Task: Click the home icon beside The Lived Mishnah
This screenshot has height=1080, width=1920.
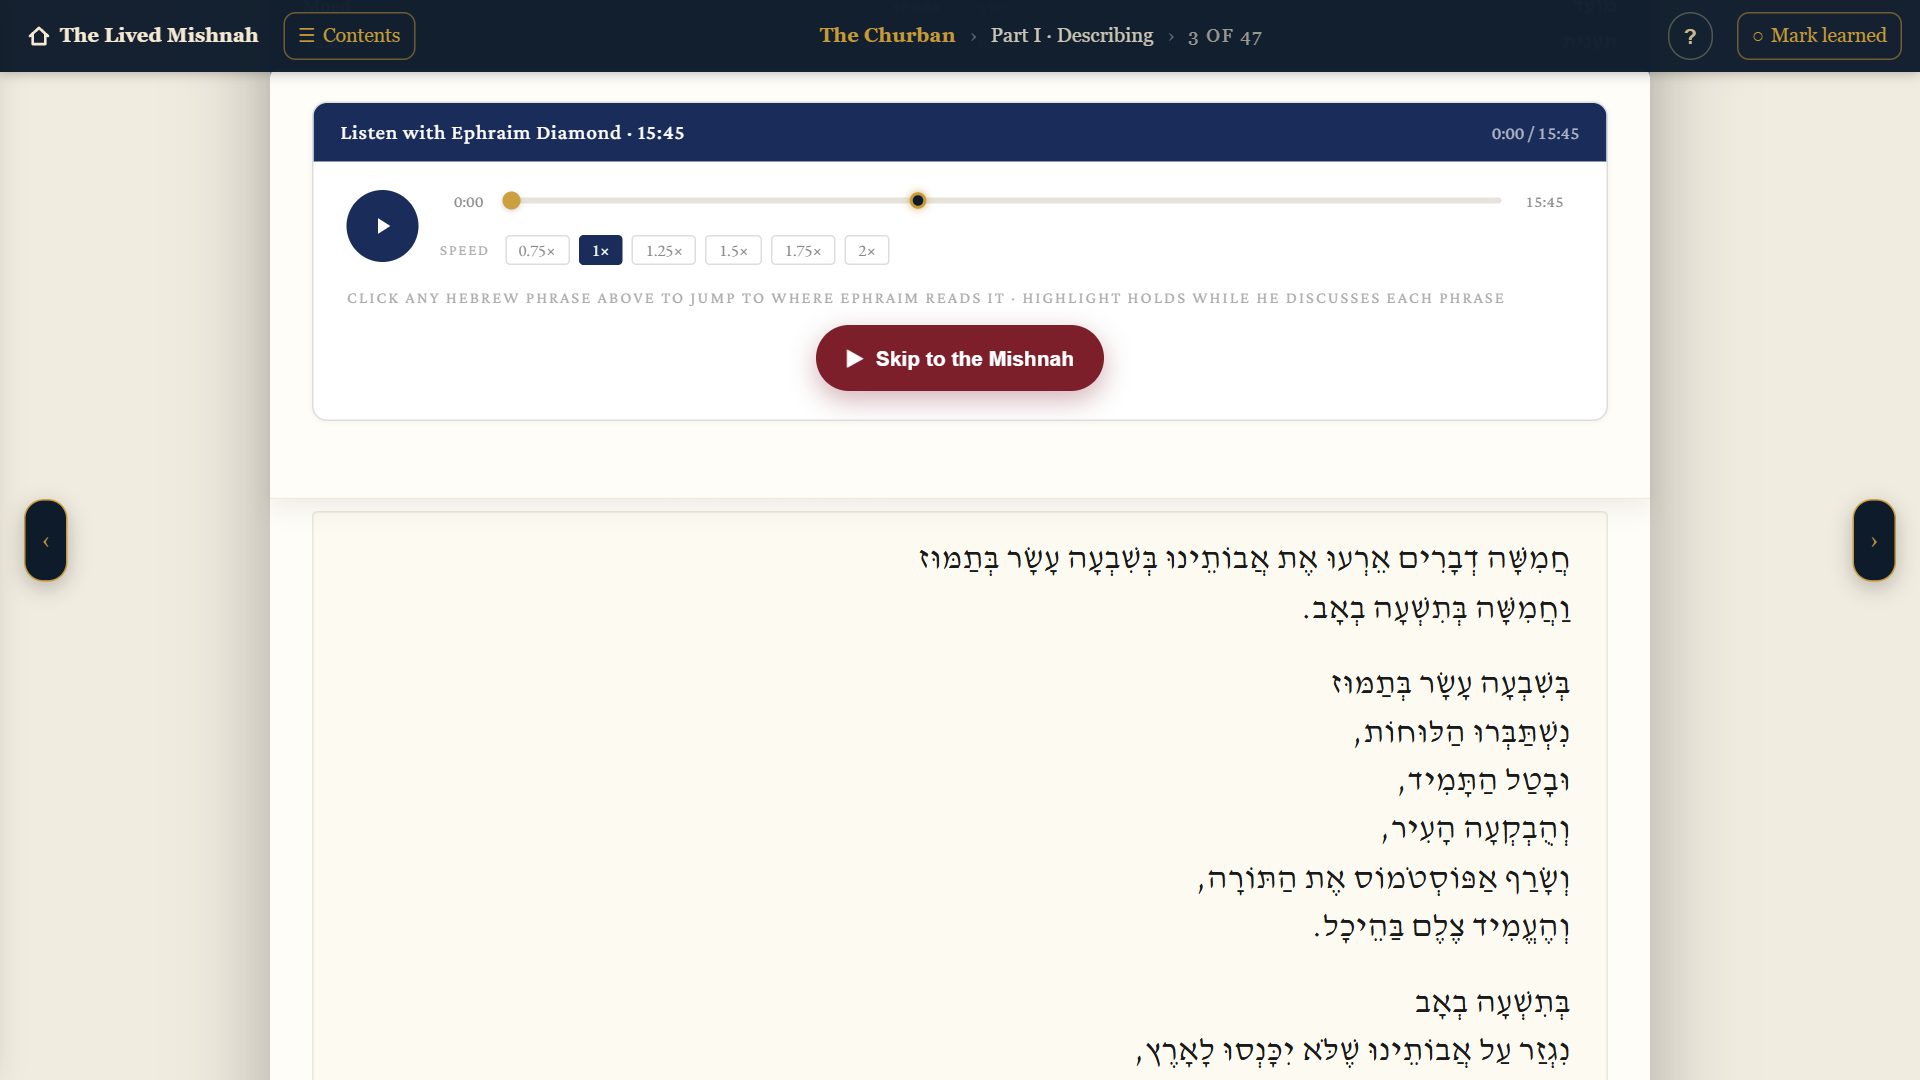Action: click(39, 36)
